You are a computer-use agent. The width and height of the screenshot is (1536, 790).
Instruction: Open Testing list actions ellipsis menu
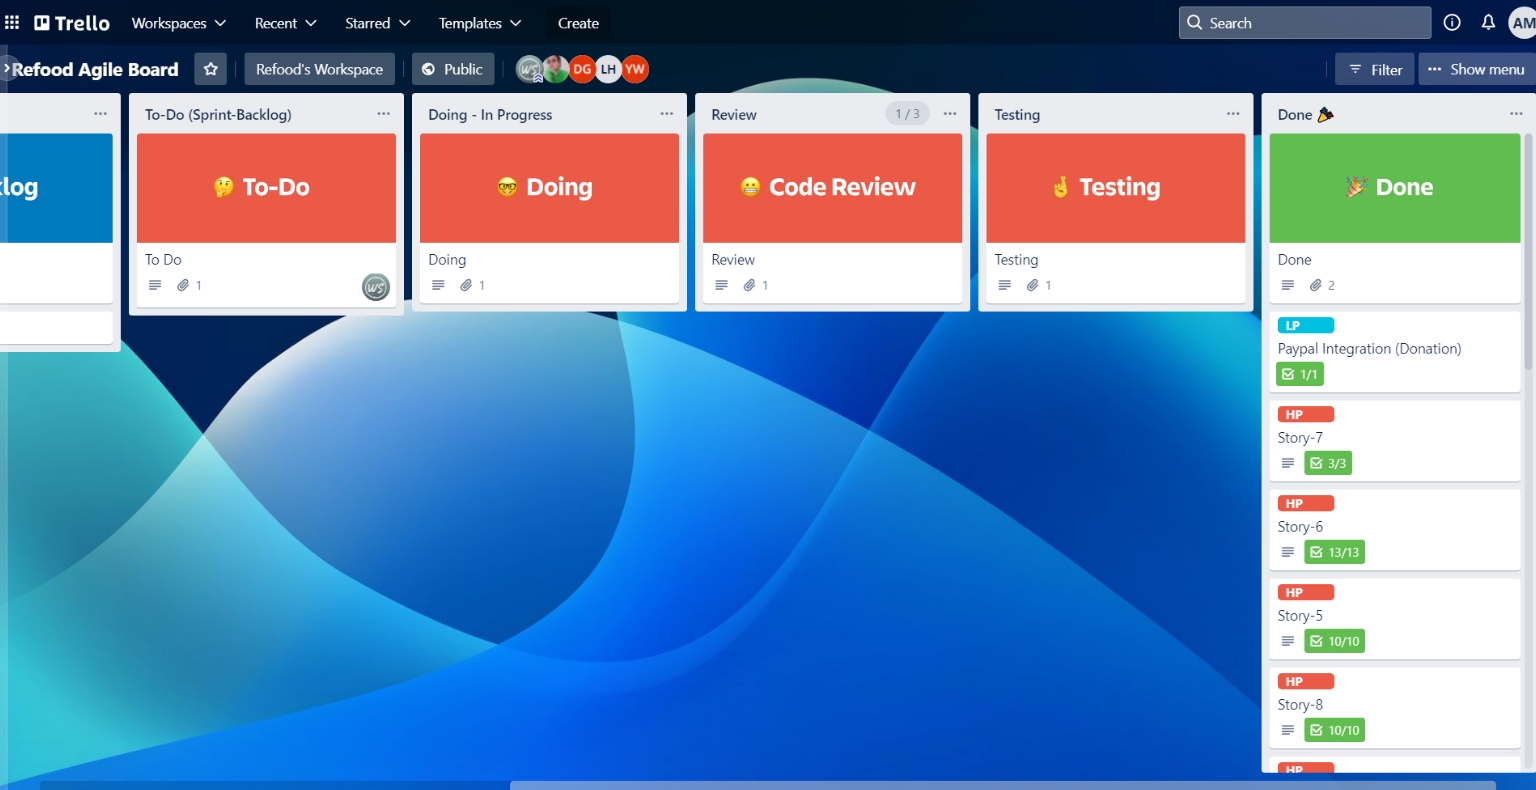(1232, 114)
